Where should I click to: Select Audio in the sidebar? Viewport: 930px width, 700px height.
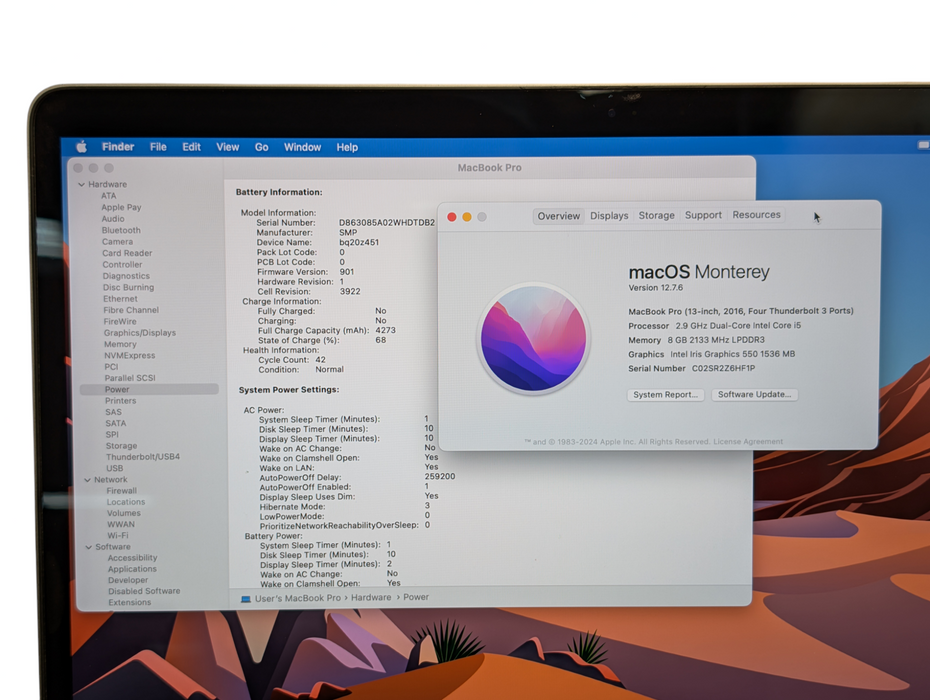pyautogui.click(x=113, y=218)
